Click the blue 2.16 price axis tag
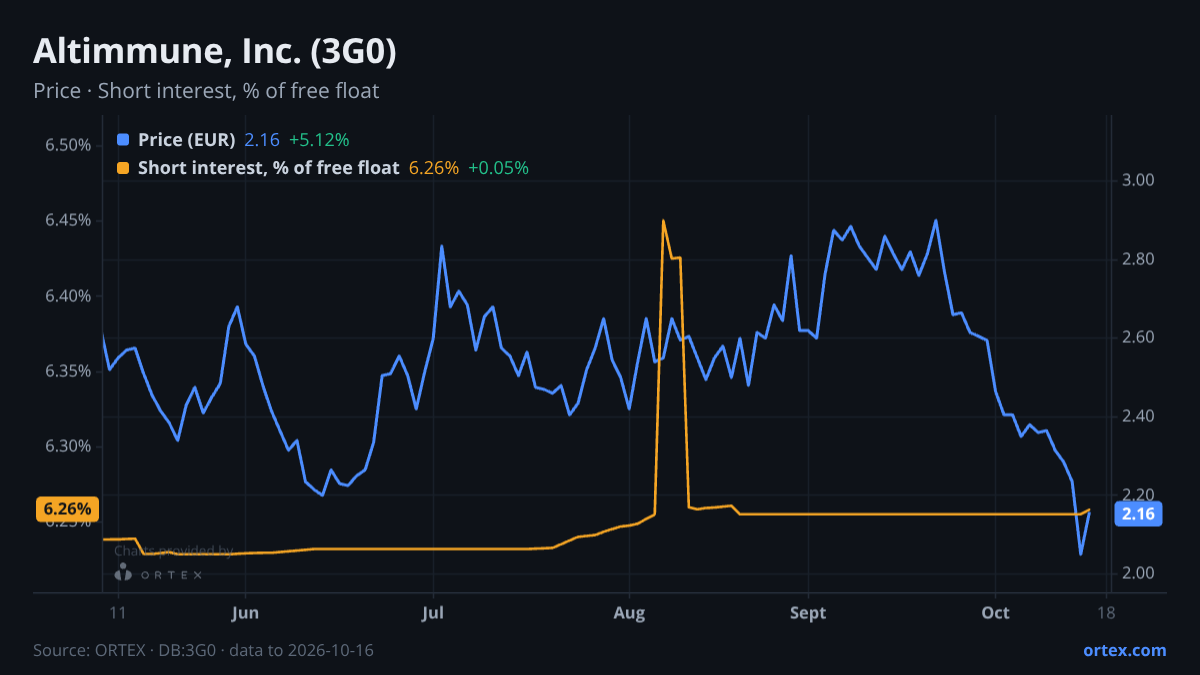The image size is (1200, 675). 1138,514
